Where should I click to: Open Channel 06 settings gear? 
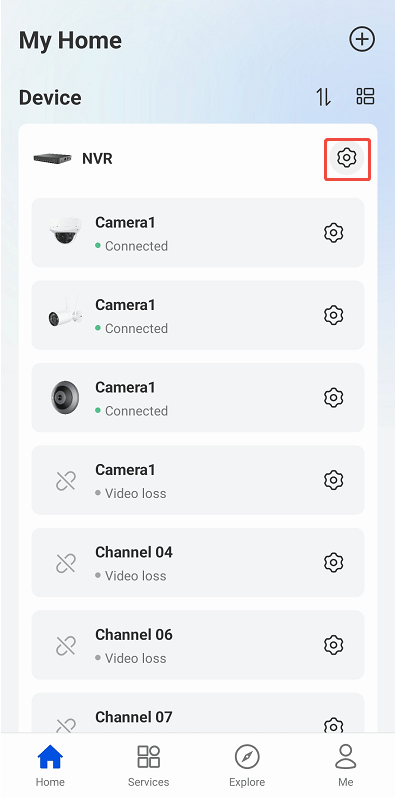(x=333, y=645)
